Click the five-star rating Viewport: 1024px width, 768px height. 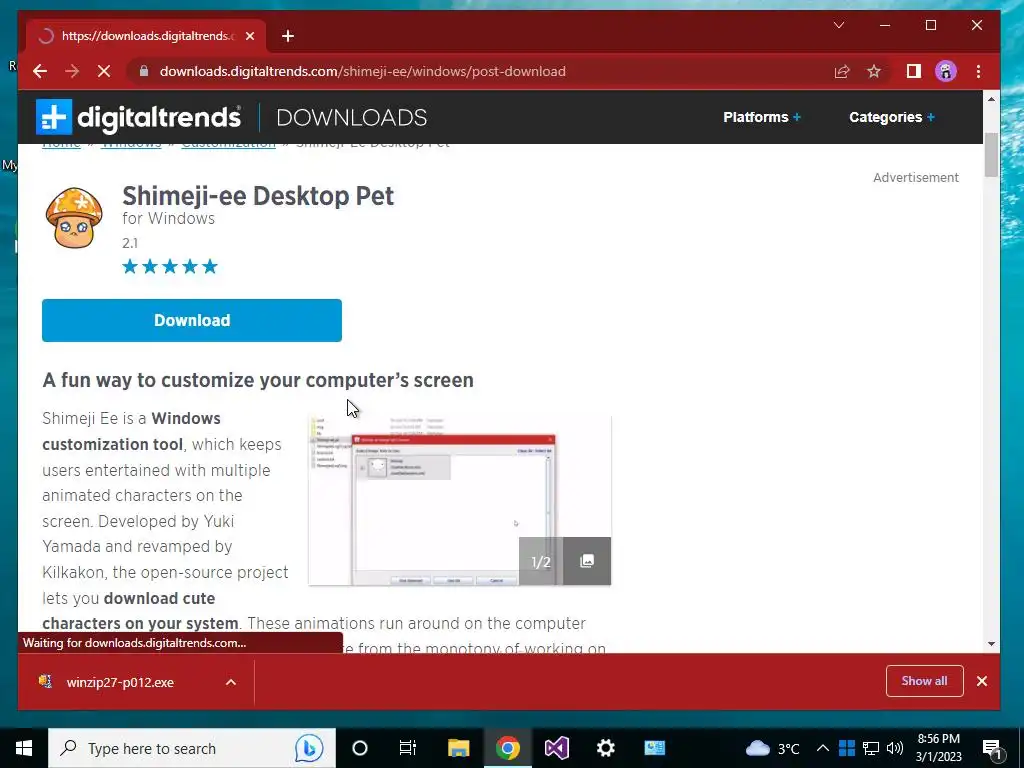(x=170, y=266)
